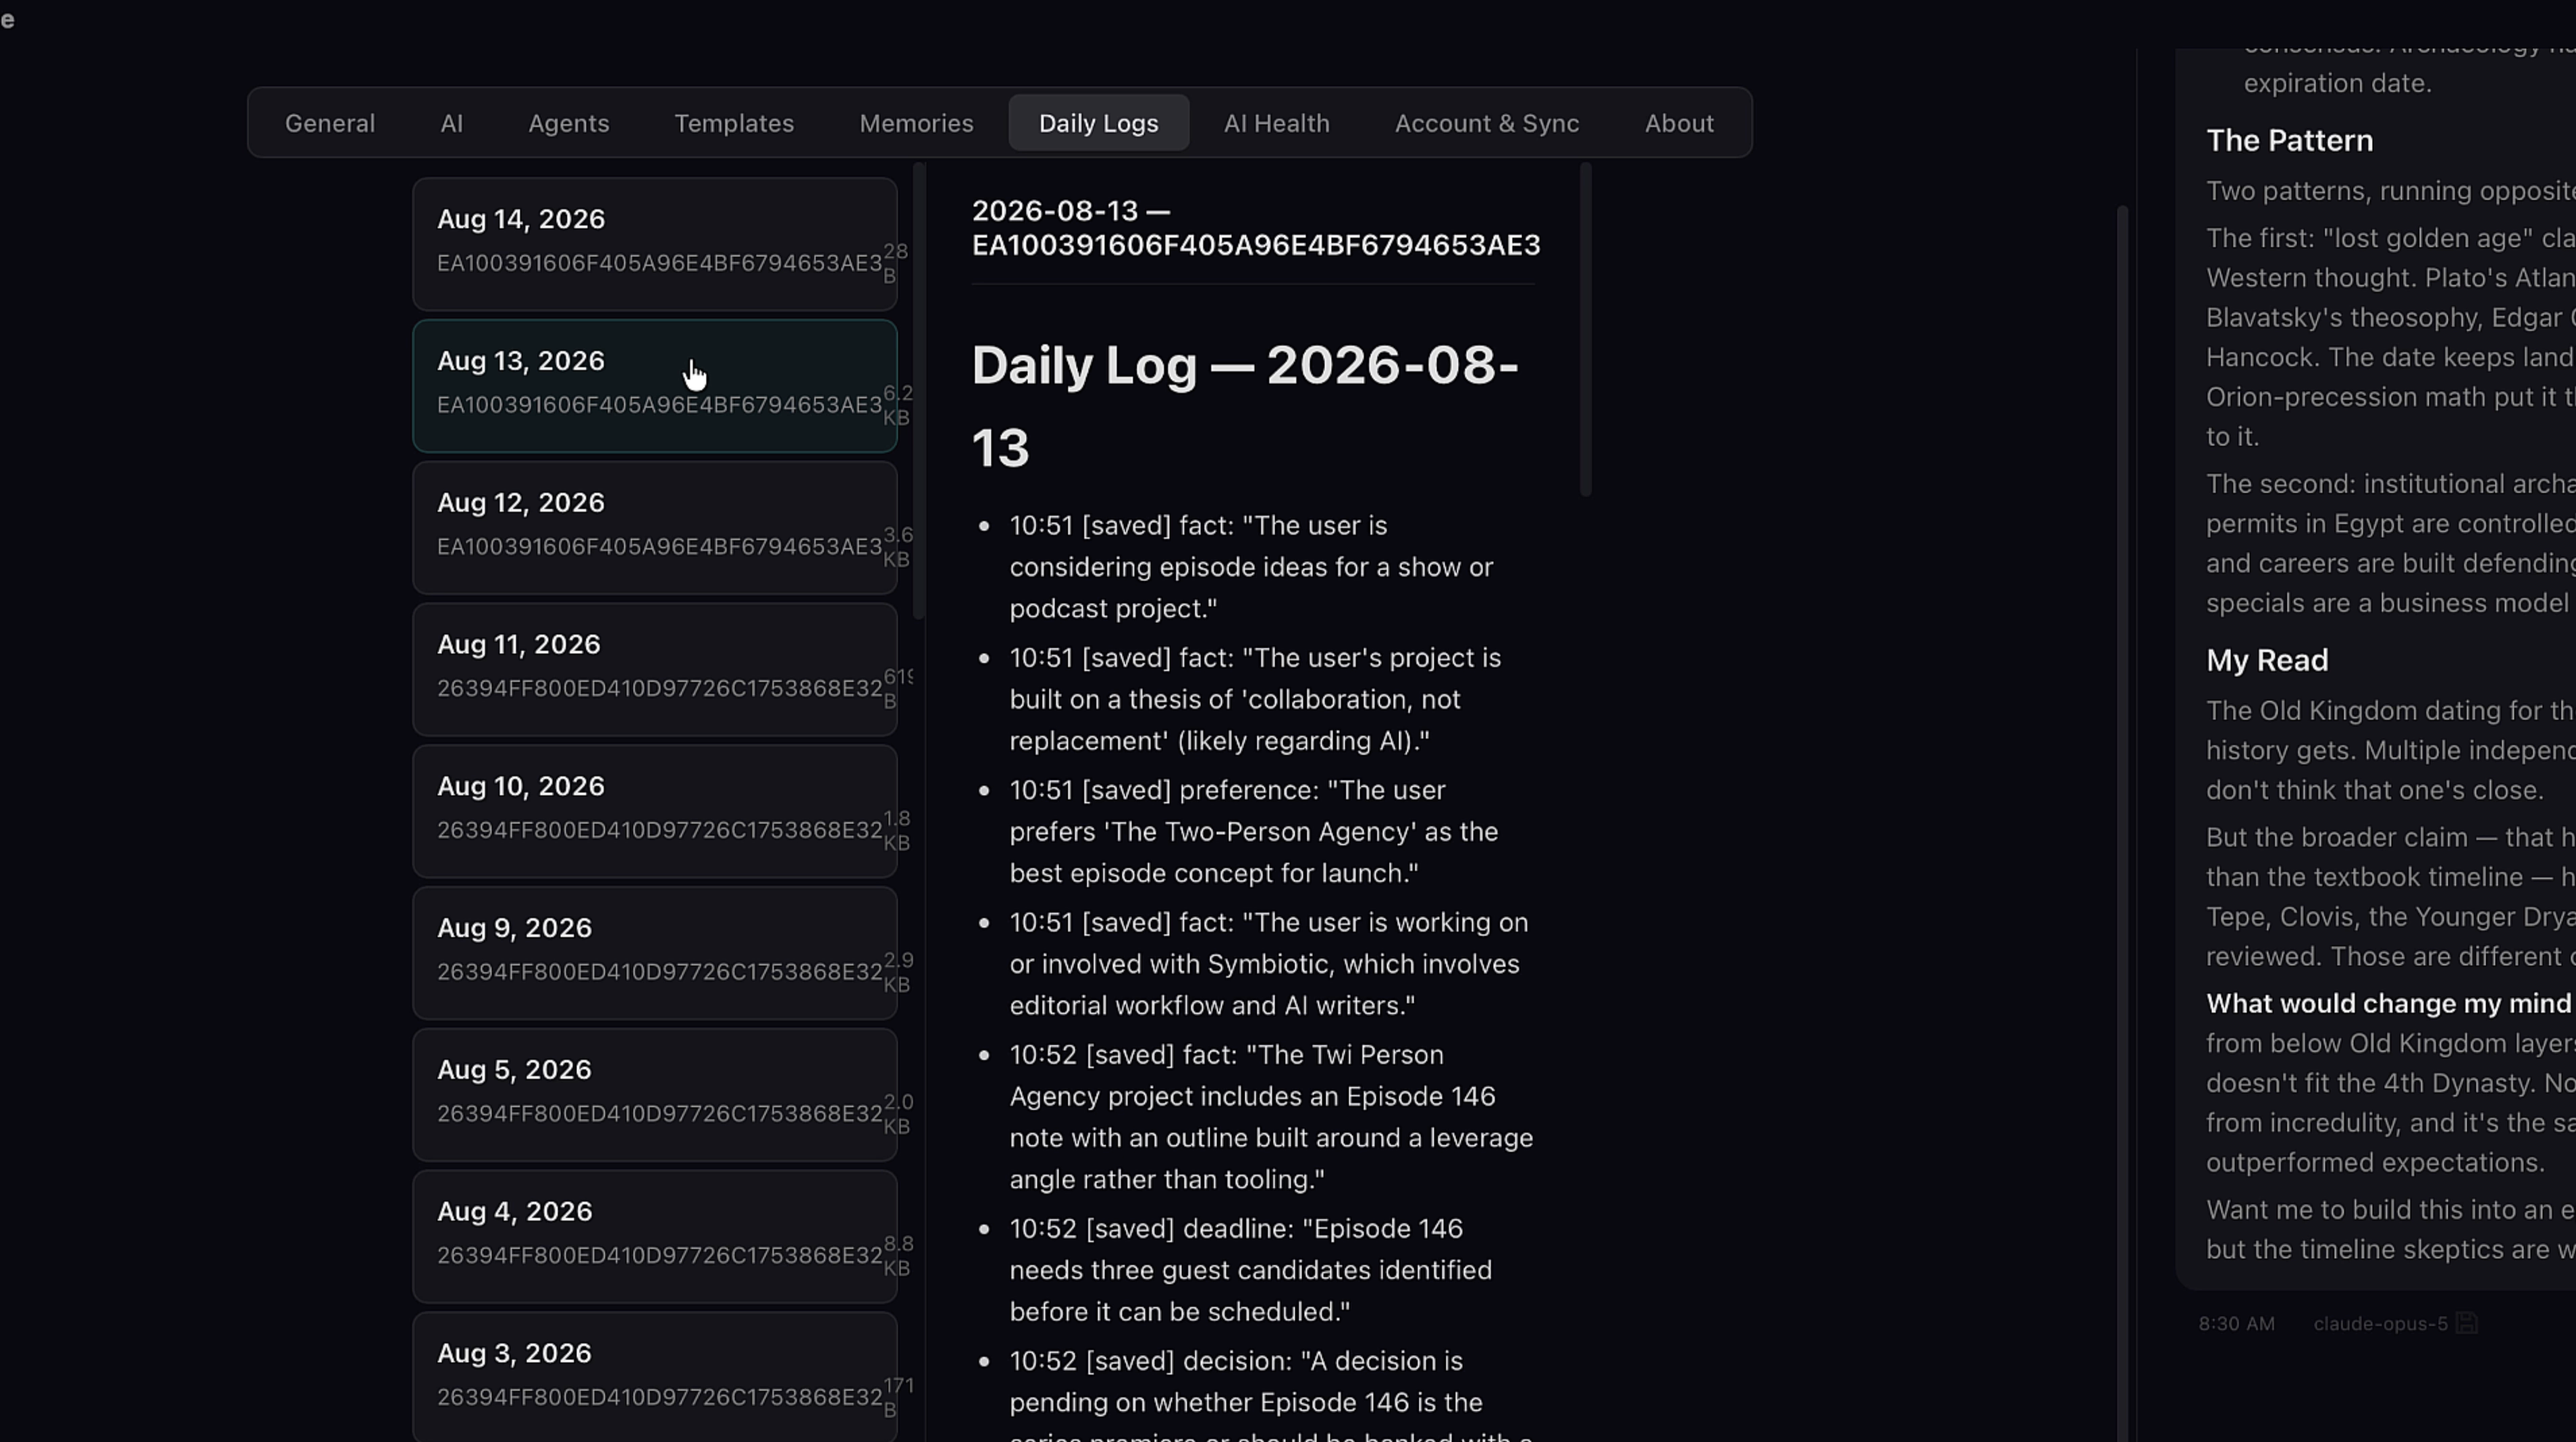This screenshot has width=2576, height=1442.
Task: Click the 'My Read' heading in chat
Action: pyautogui.click(x=2267, y=660)
